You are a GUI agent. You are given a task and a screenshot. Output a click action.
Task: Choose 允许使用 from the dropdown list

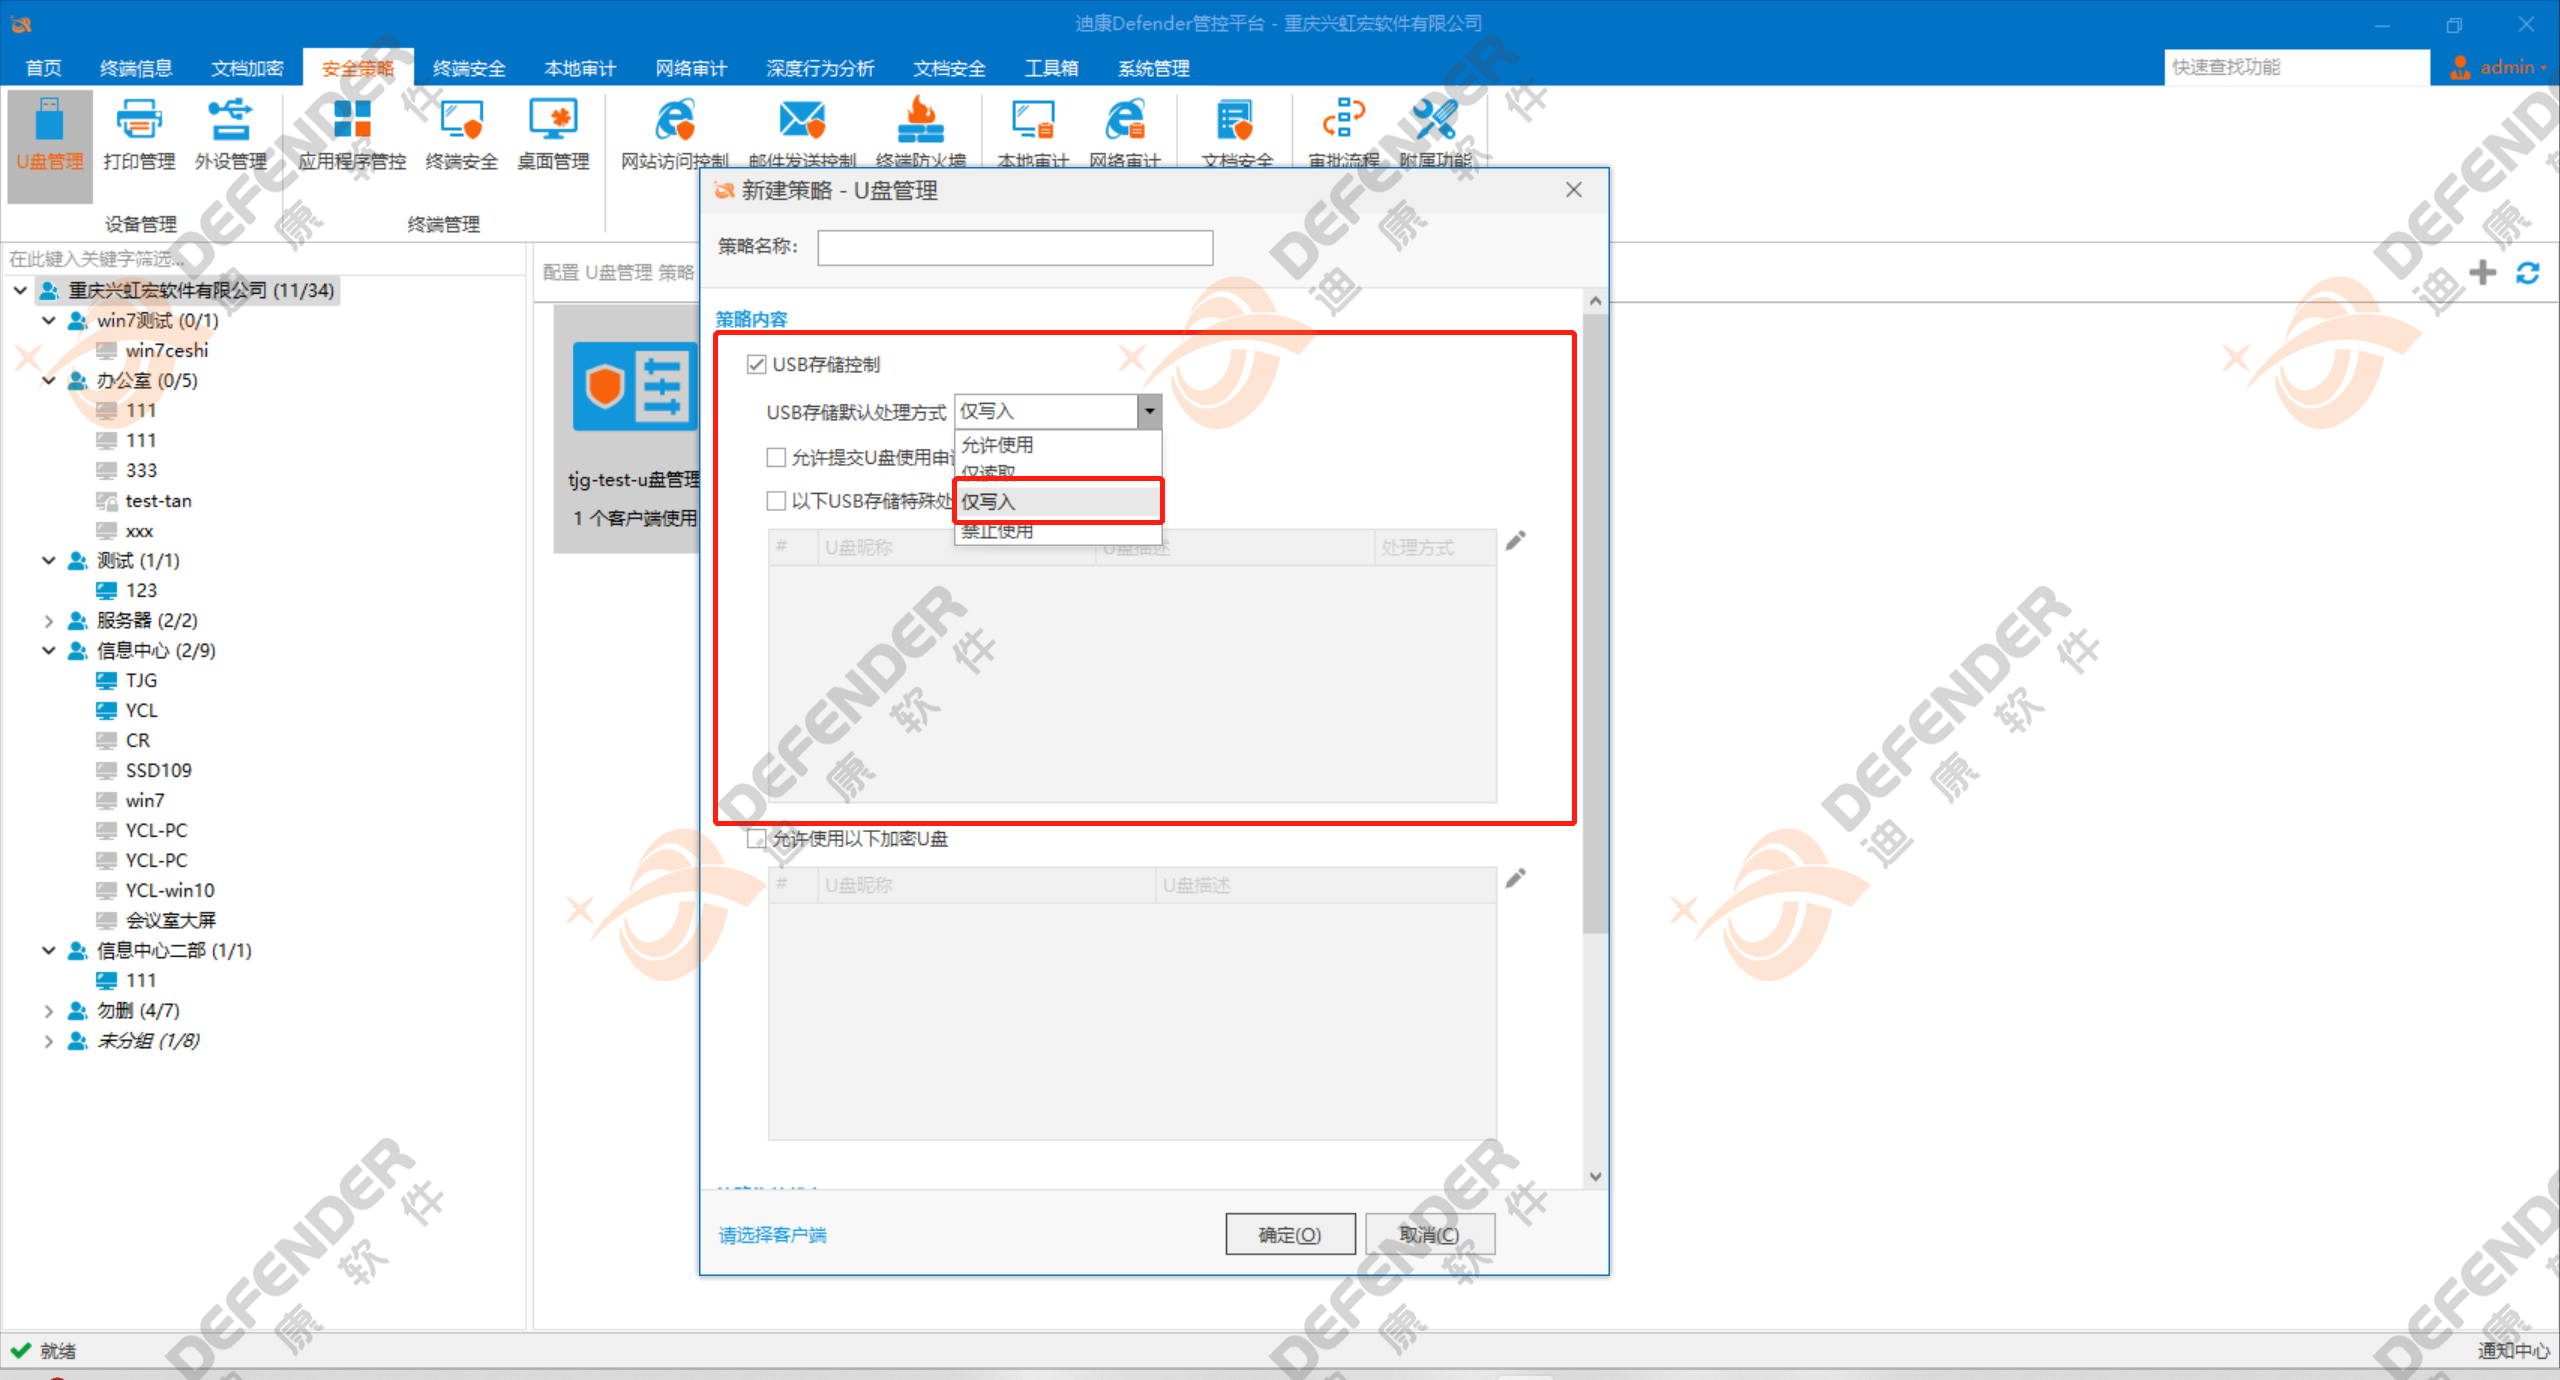click(x=1058, y=445)
